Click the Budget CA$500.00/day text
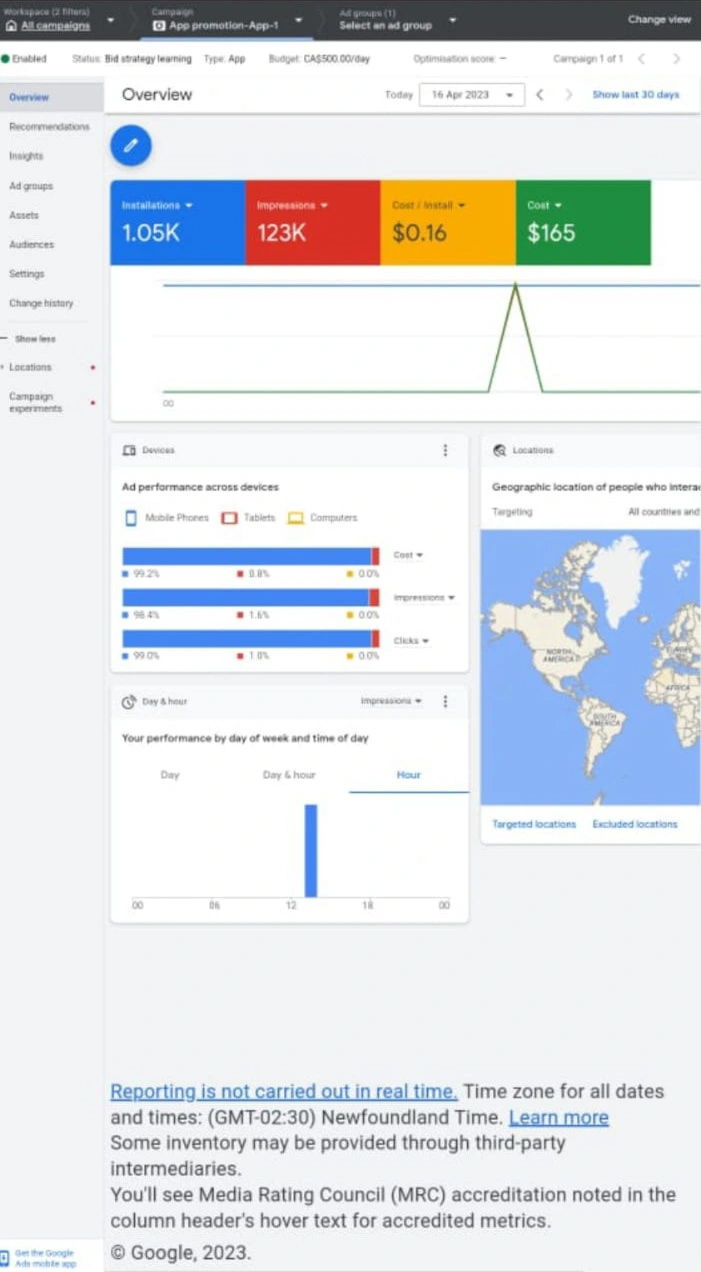This screenshot has width=701, height=1272. click(319, 59)
